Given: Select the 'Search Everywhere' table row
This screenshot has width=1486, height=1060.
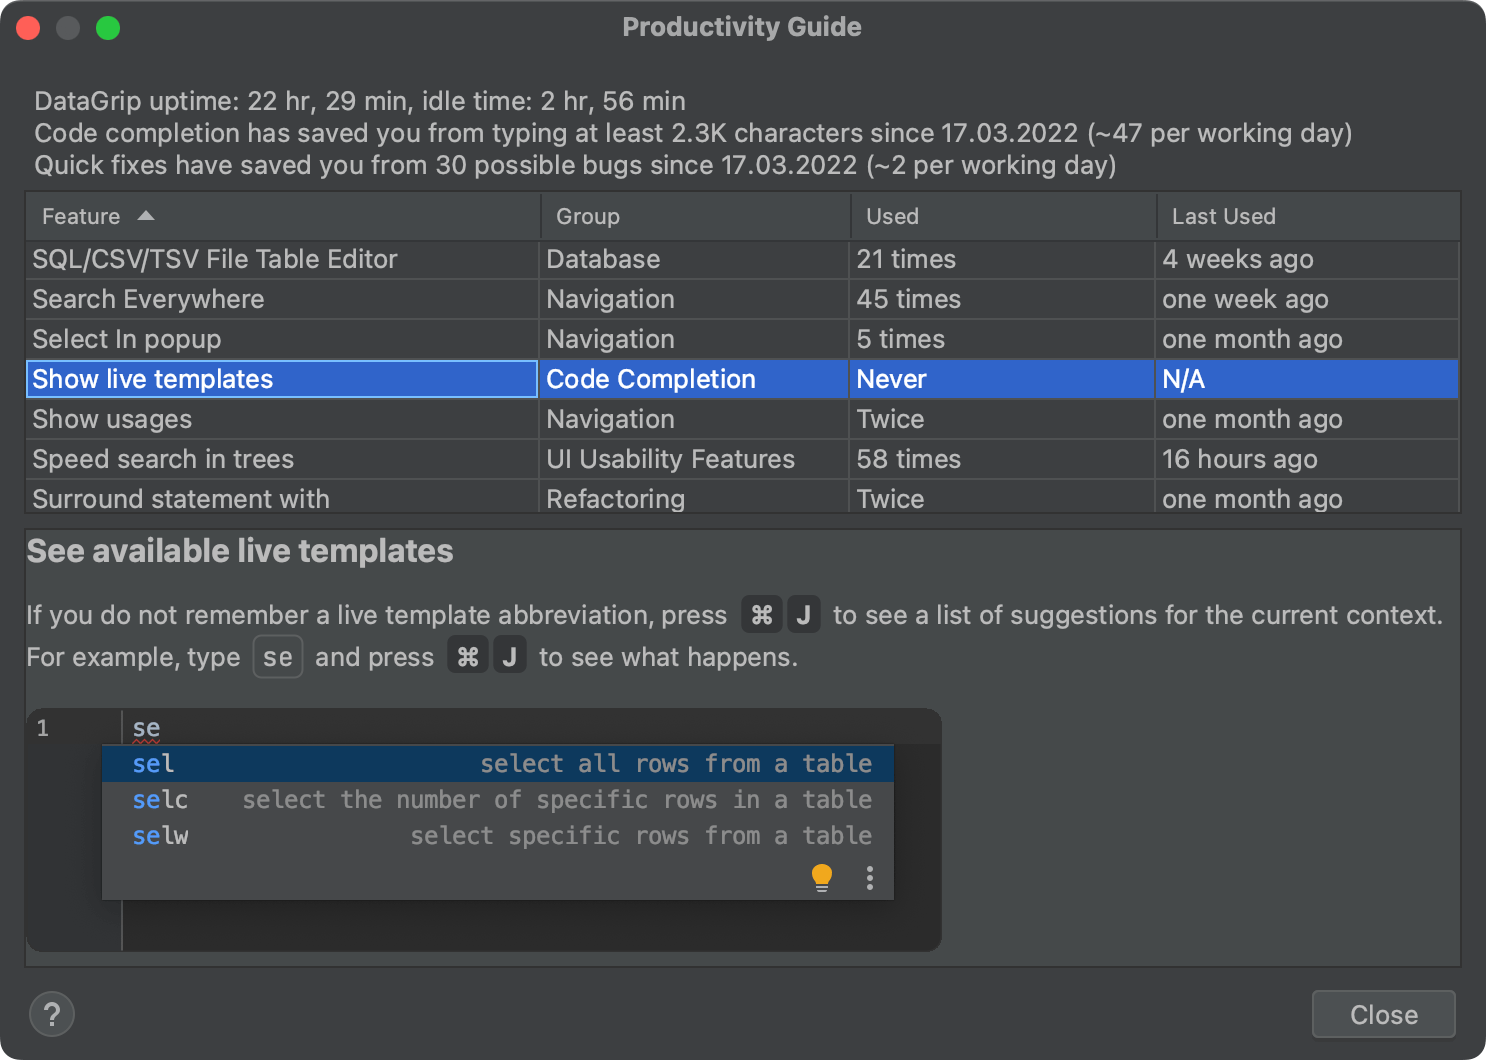Looking at the screenshot, I should click(x=281, y=299).
